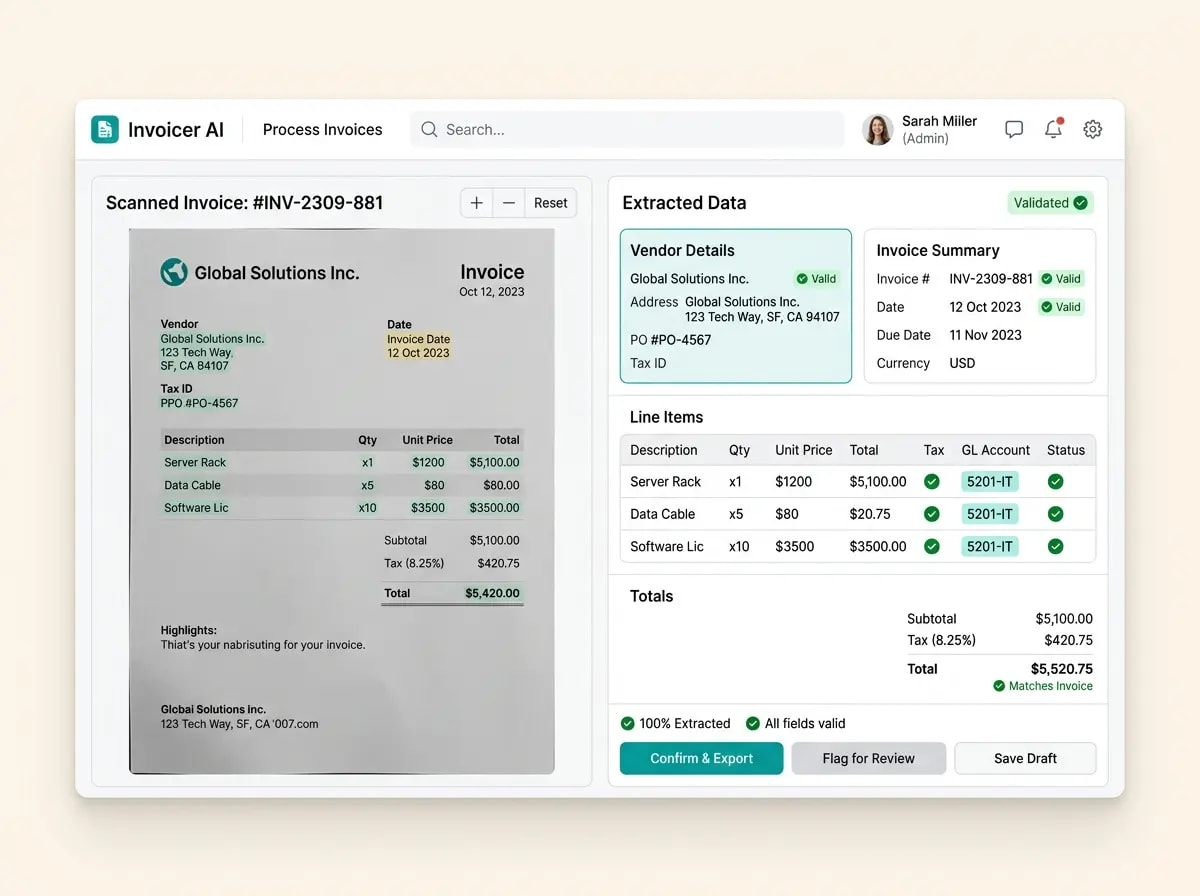Click the Scanned Invoice #INV-2309-881 title
Viewport: 1200px width, 896px height.
(x=245, y=203)
